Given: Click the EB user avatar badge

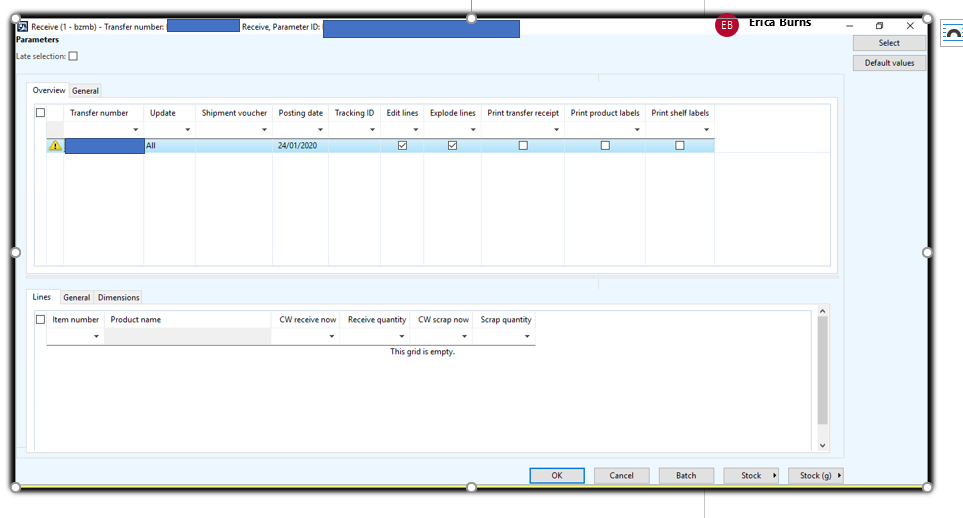Looking at the screenshot, I should (727, 26).
